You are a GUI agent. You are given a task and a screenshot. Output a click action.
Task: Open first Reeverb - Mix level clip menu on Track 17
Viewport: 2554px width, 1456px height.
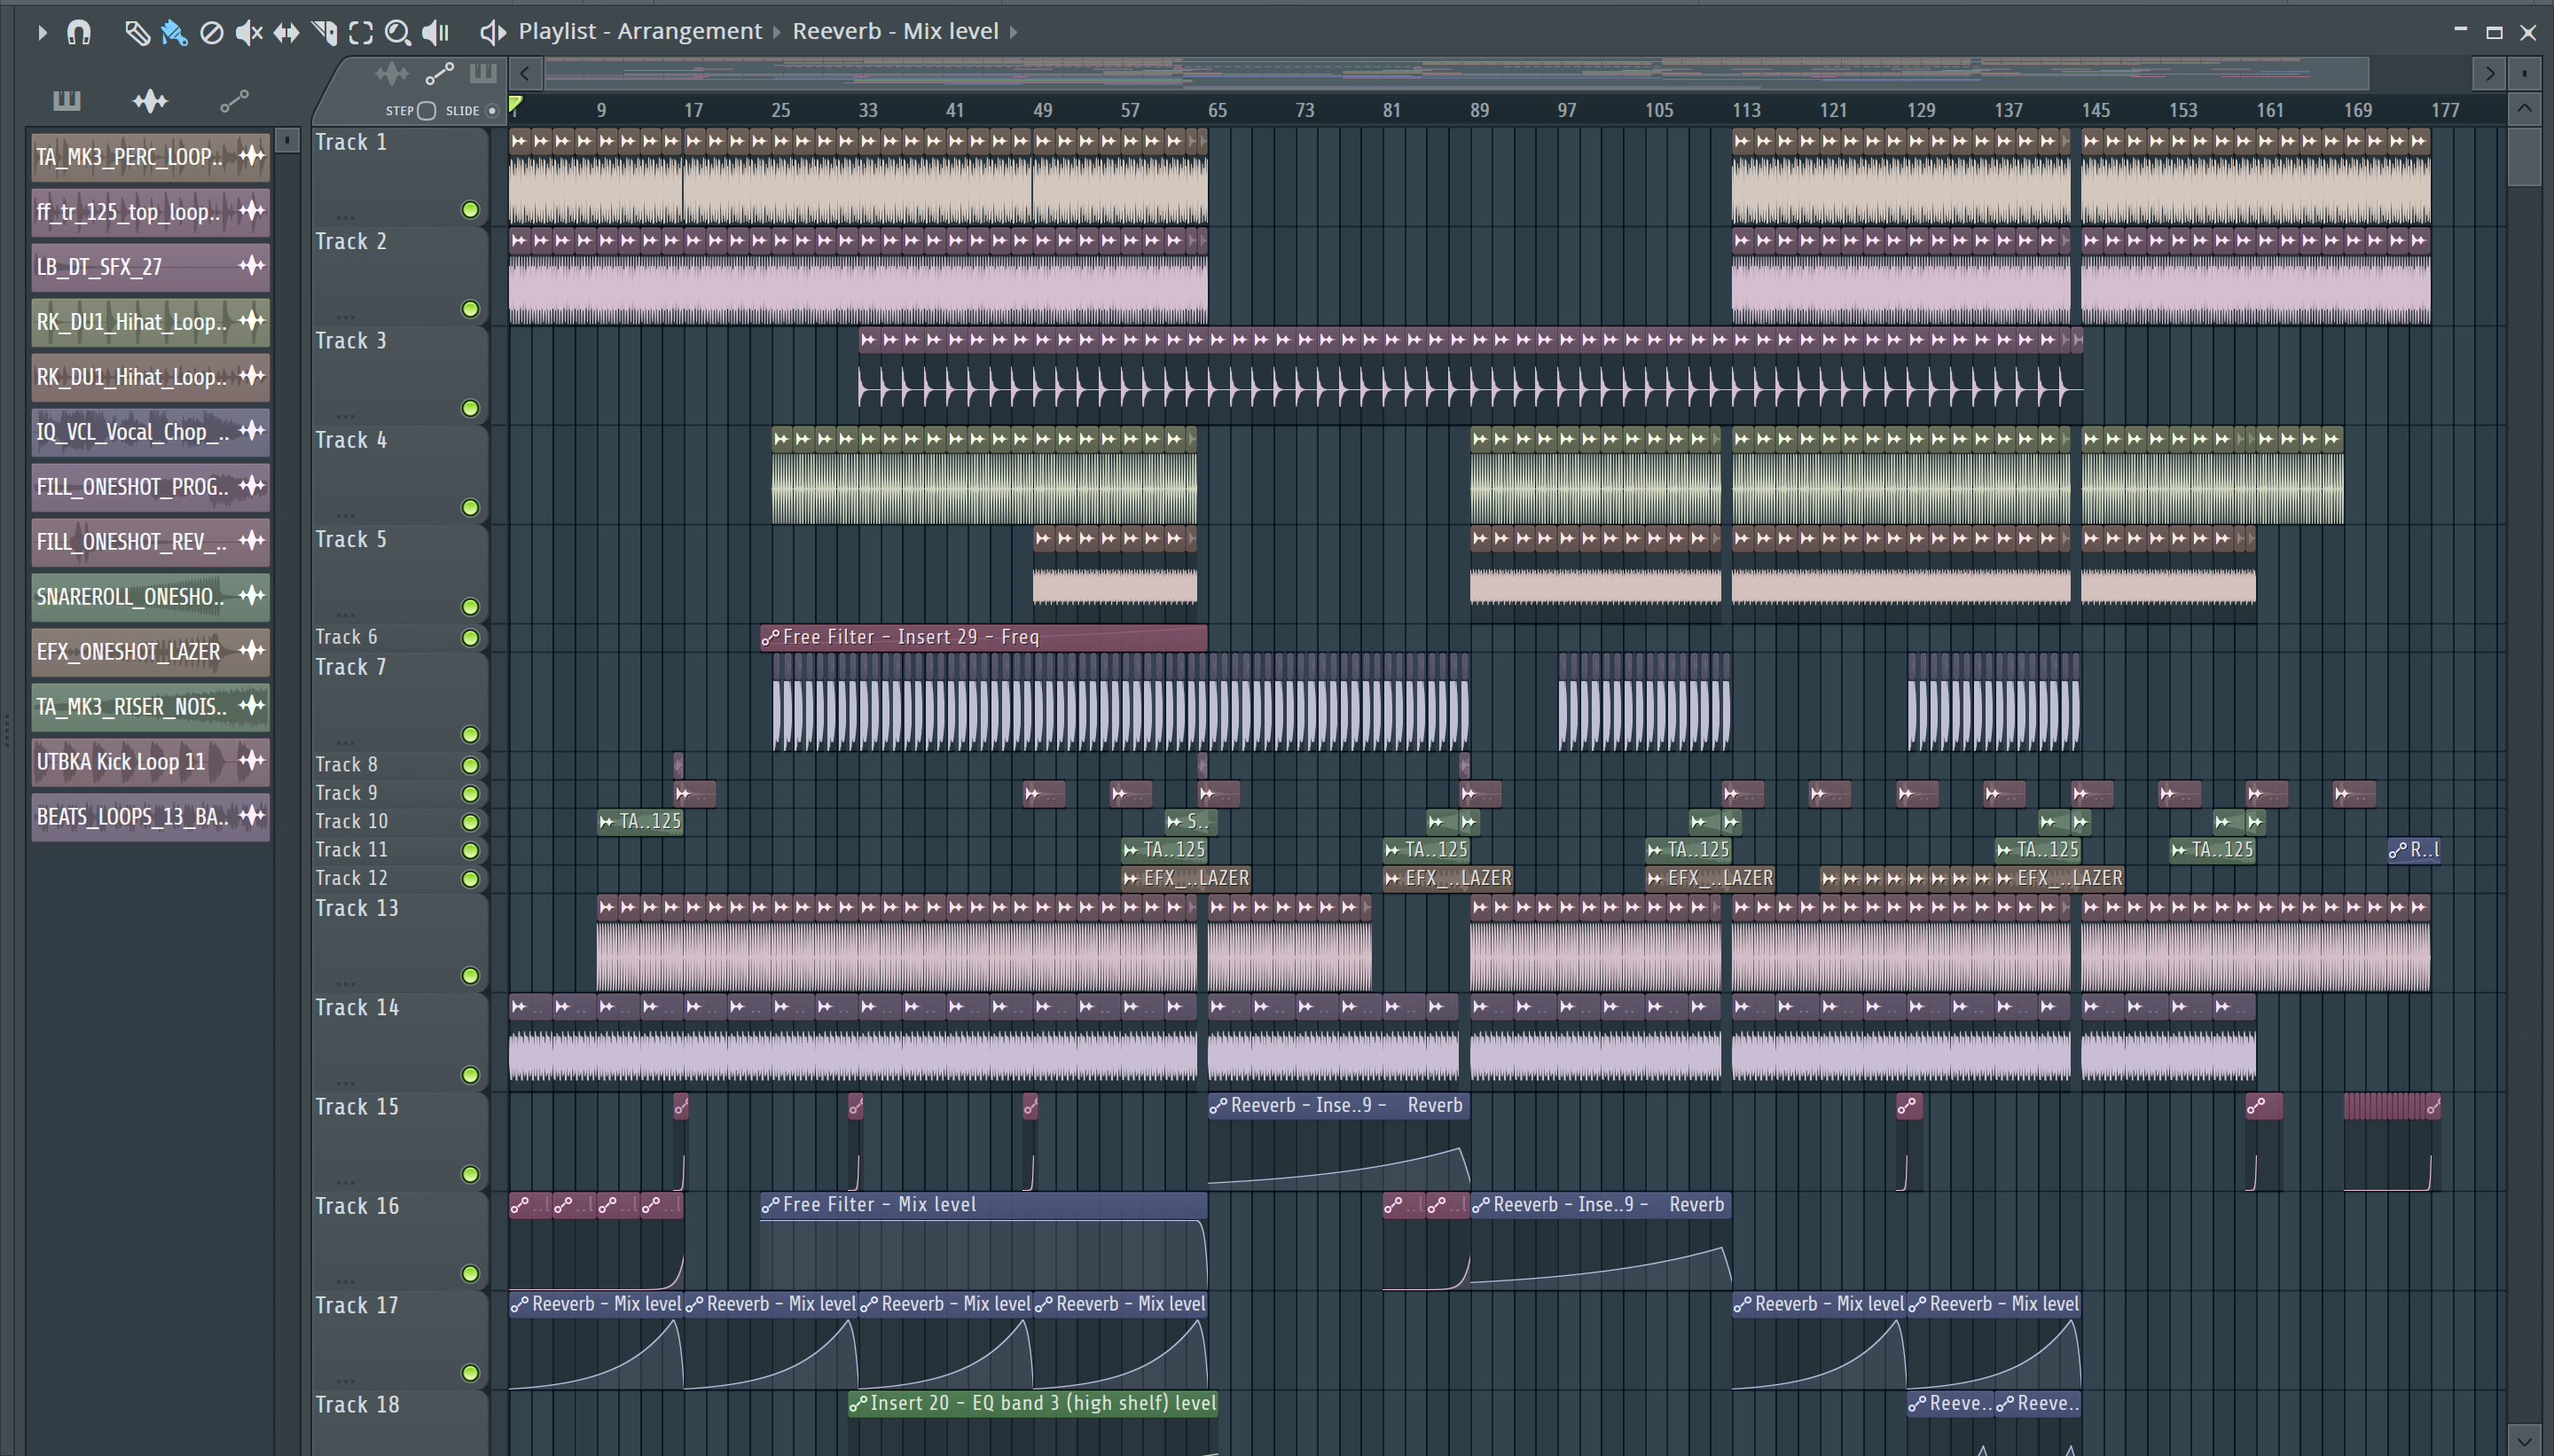click(x=519, y=1304)
